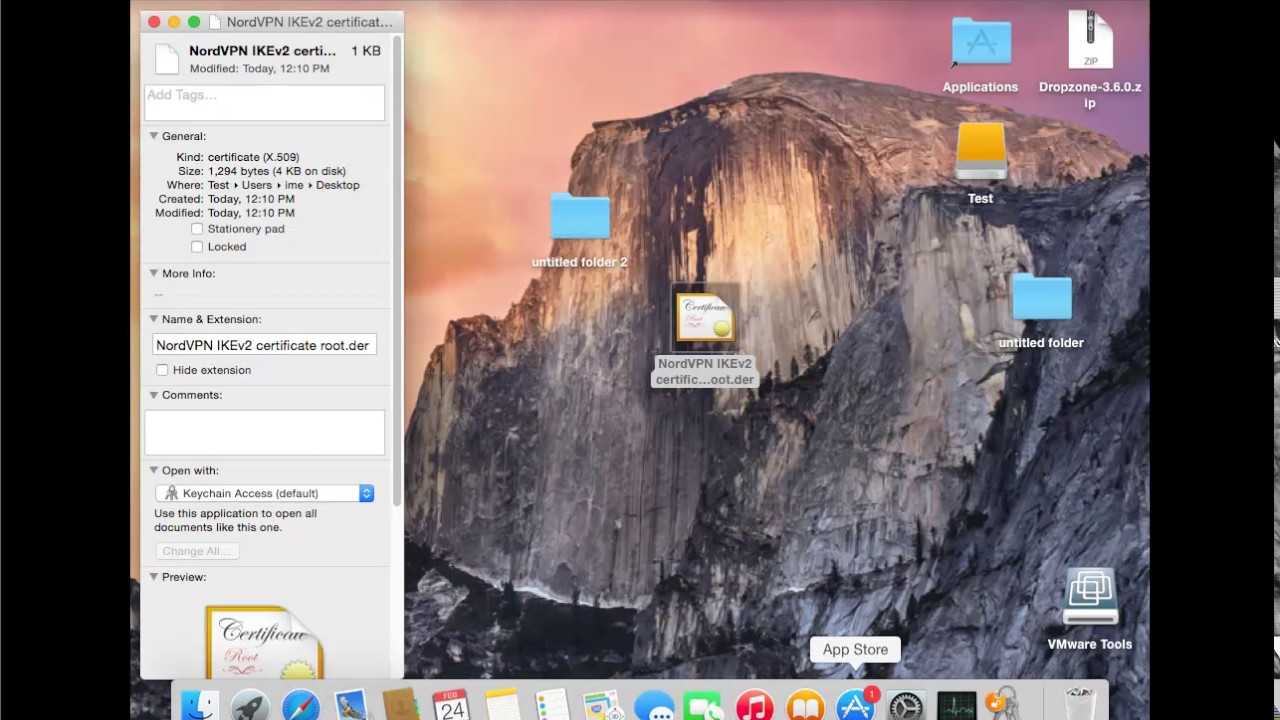Collapse the Name & Extension section
This screenshot has width=1280, height=720.
tap(154, 319)
